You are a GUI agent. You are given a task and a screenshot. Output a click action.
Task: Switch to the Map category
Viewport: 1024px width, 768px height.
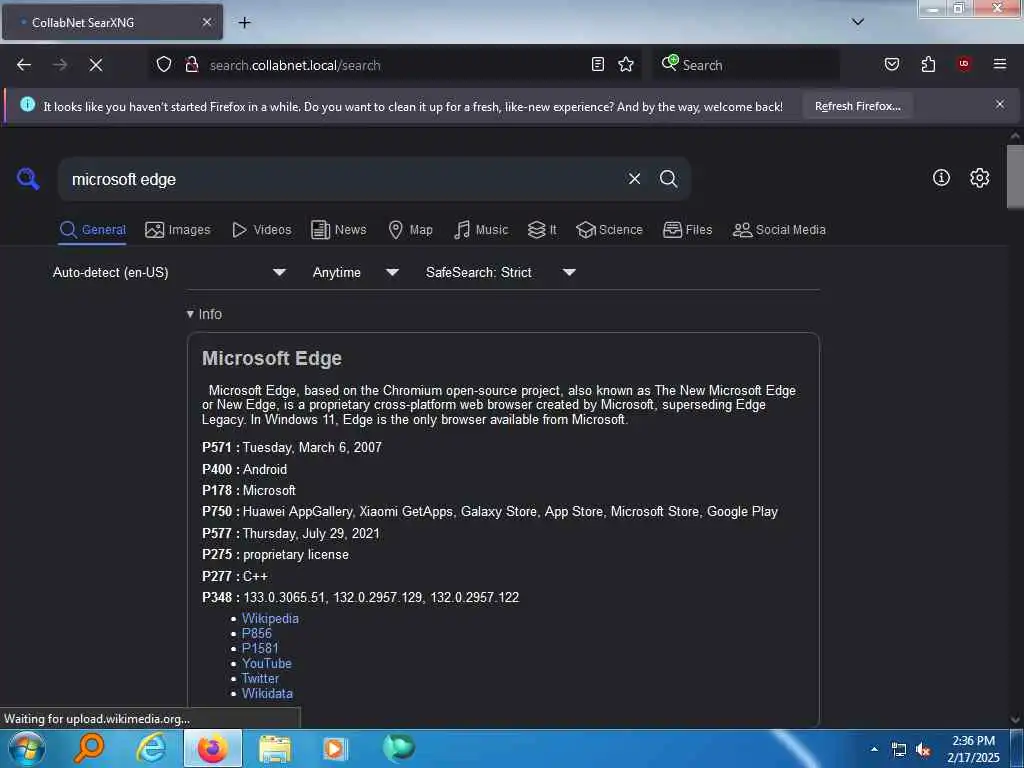coord(411,230)
